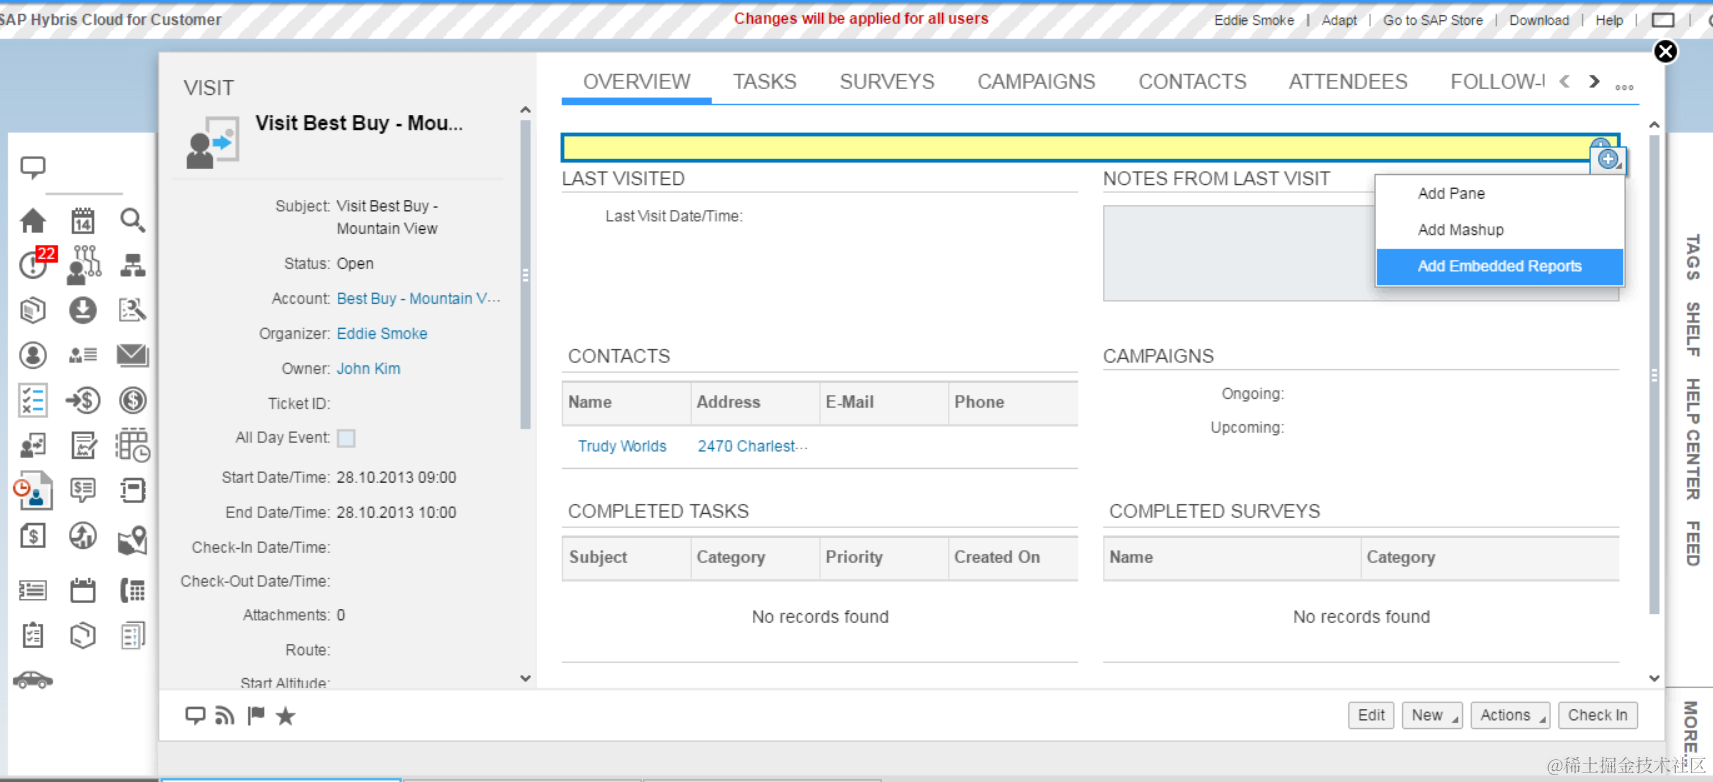Viewport: 1713px width, 782px height.
Task: Click the Check In button
Action: point(1597,715)
